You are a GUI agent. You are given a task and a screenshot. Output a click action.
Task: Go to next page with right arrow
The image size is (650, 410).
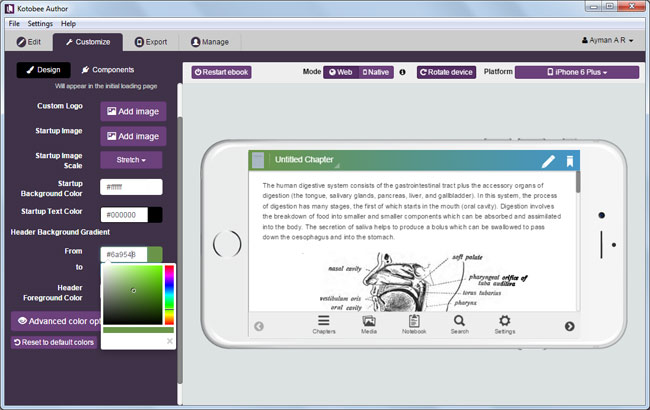pyautogui.click(x=570, y=326)
